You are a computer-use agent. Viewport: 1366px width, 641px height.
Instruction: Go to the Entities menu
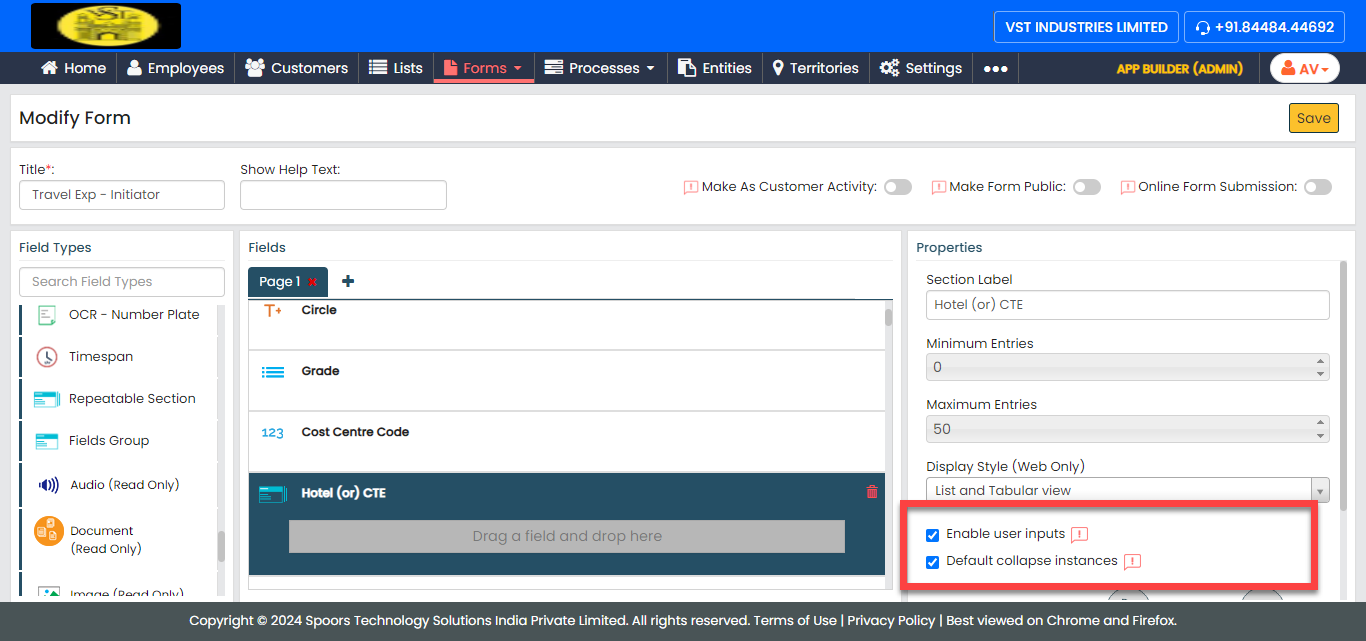click(x=714, y=68)
